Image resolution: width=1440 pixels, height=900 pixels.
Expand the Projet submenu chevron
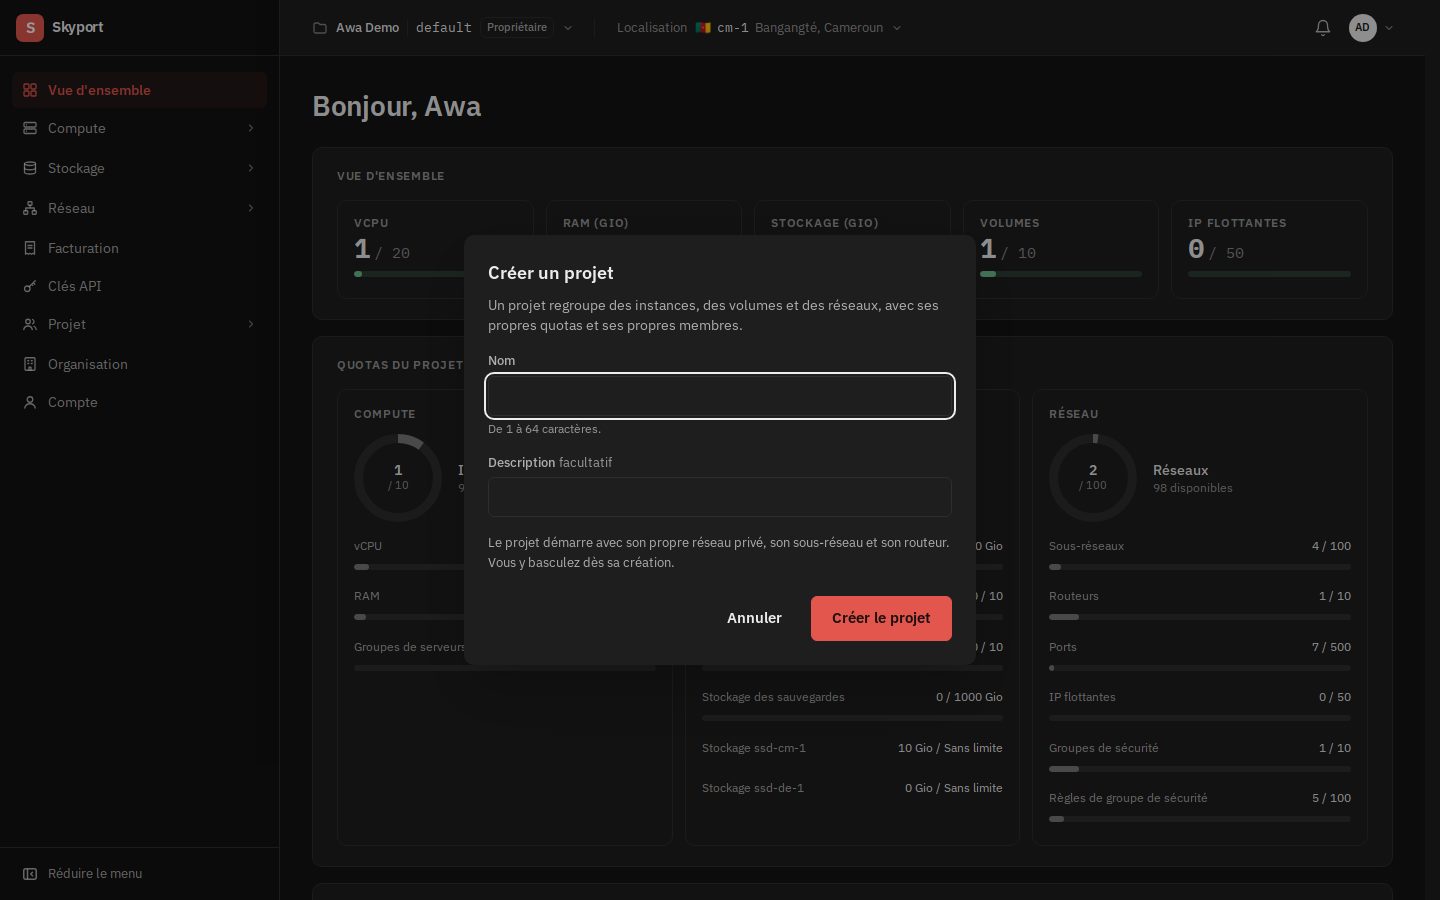(250, 324)
